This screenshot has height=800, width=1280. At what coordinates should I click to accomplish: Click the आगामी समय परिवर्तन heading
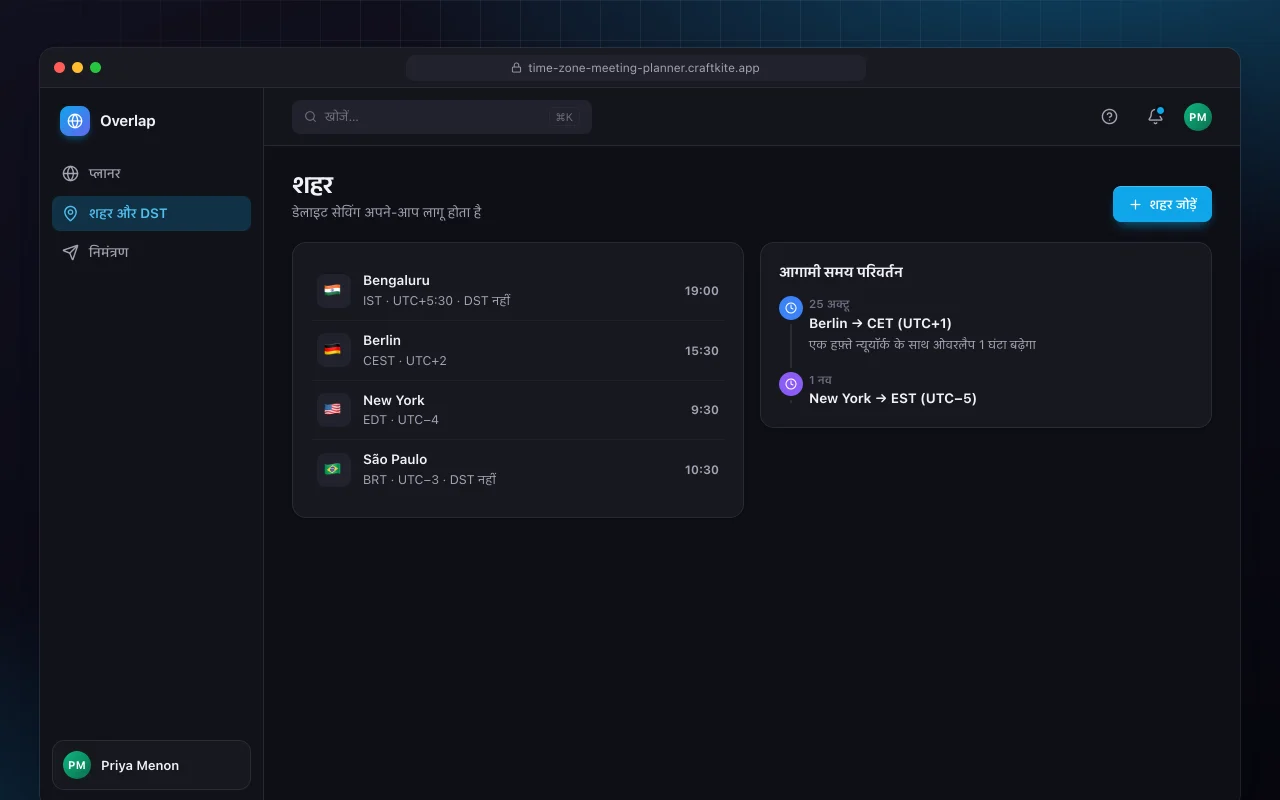(841, 272)
